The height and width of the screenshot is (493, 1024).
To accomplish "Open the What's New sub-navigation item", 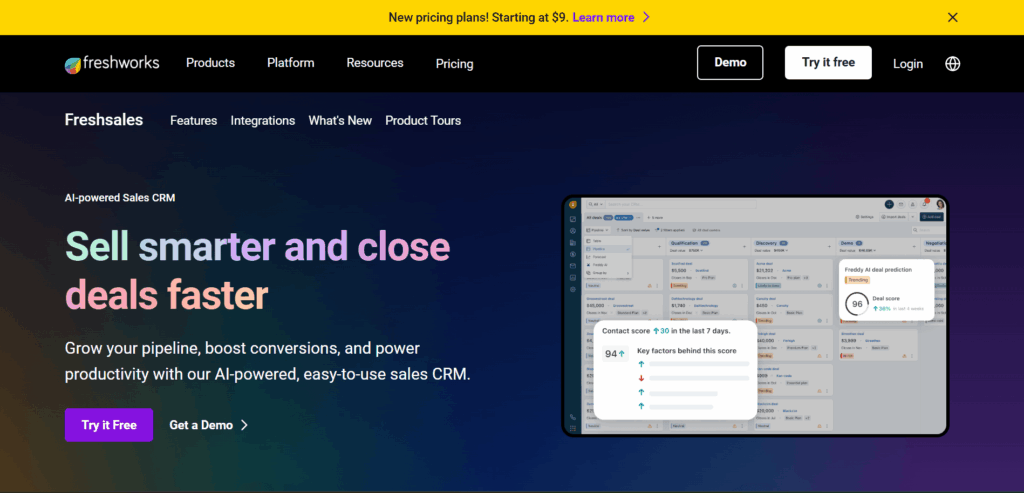I will [340, 121].
